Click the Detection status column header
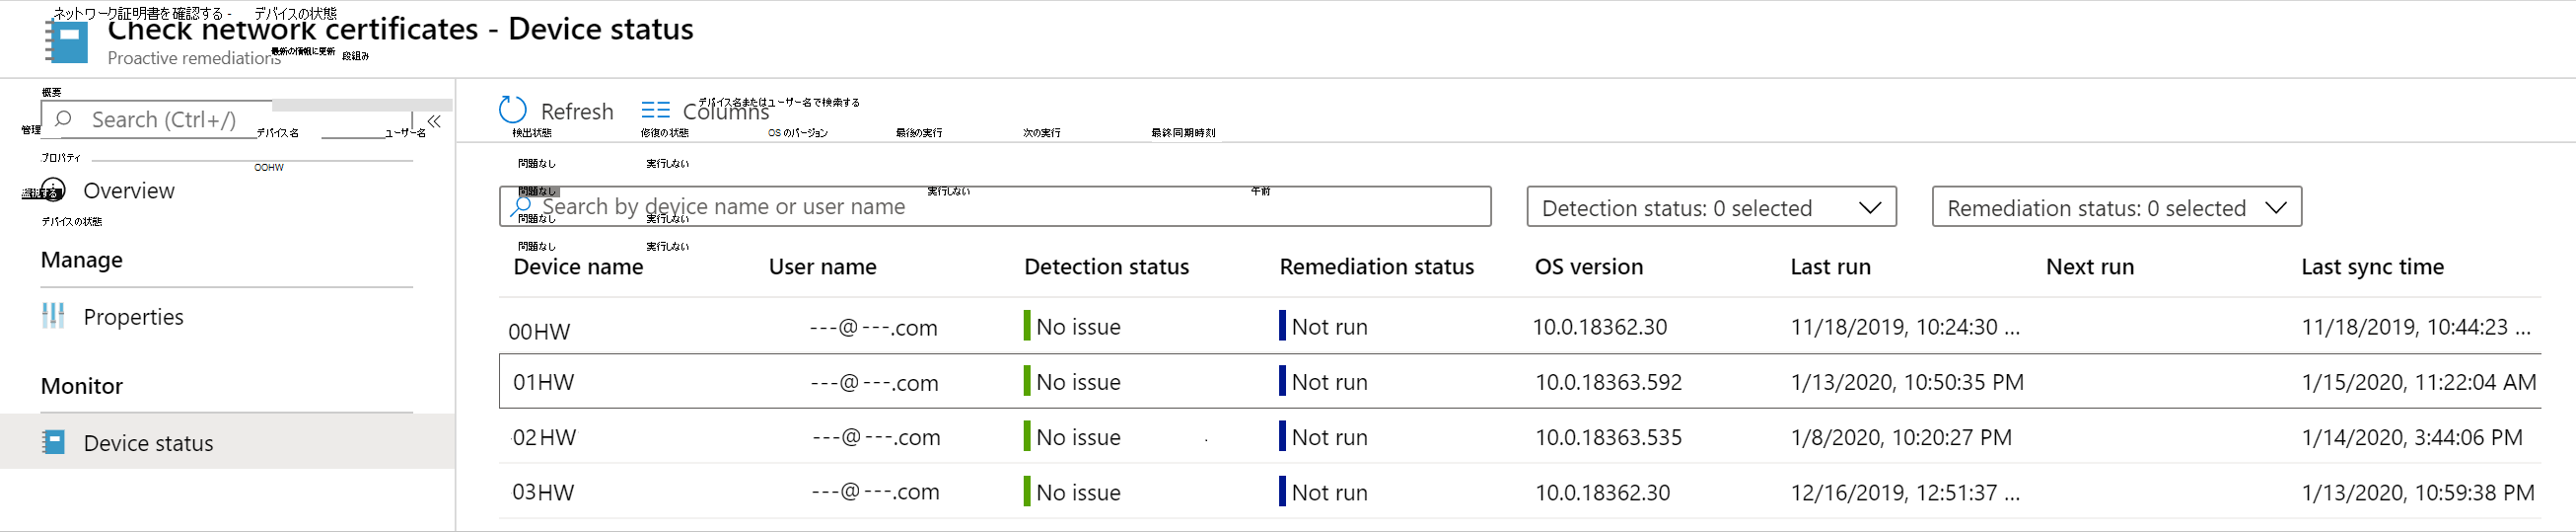Screen dimensions: 2576x532 pyautogui.click(x=1106, y=267)
